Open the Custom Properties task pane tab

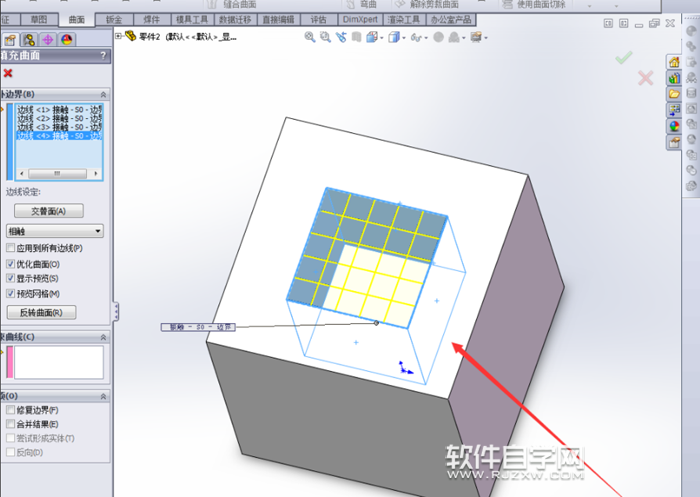[674, 142]
